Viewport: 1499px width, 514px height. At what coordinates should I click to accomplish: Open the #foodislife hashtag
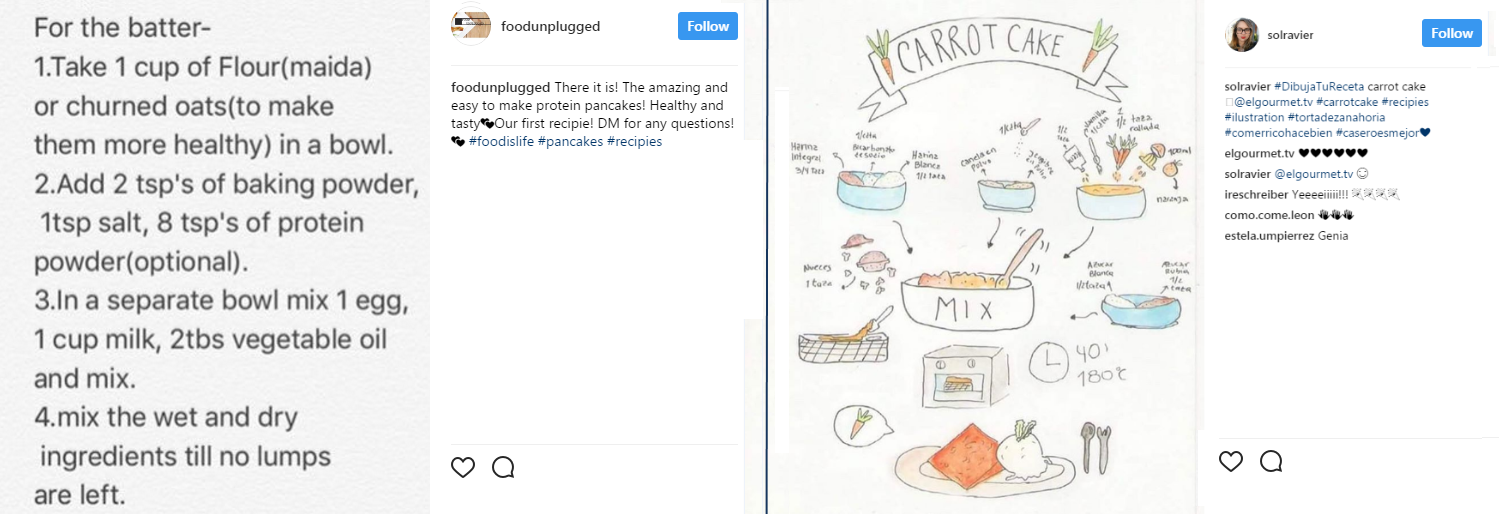click(501, 141)
